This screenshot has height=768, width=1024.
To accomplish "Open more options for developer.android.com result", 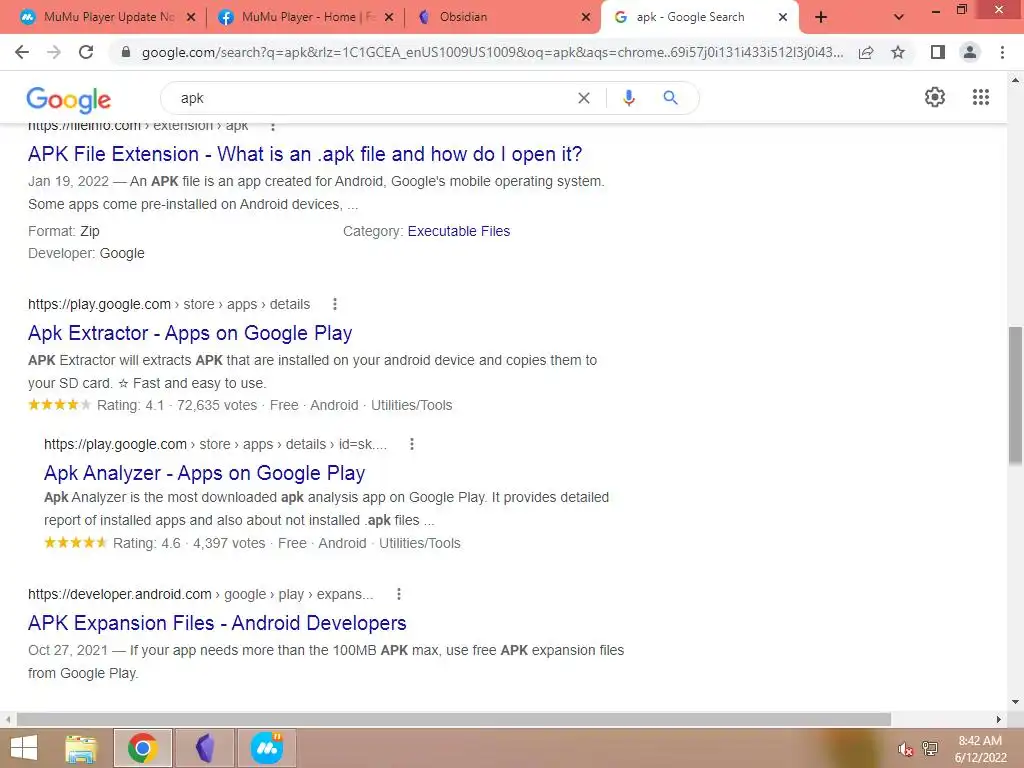I will pyautogui.click(x=398, y=594).
